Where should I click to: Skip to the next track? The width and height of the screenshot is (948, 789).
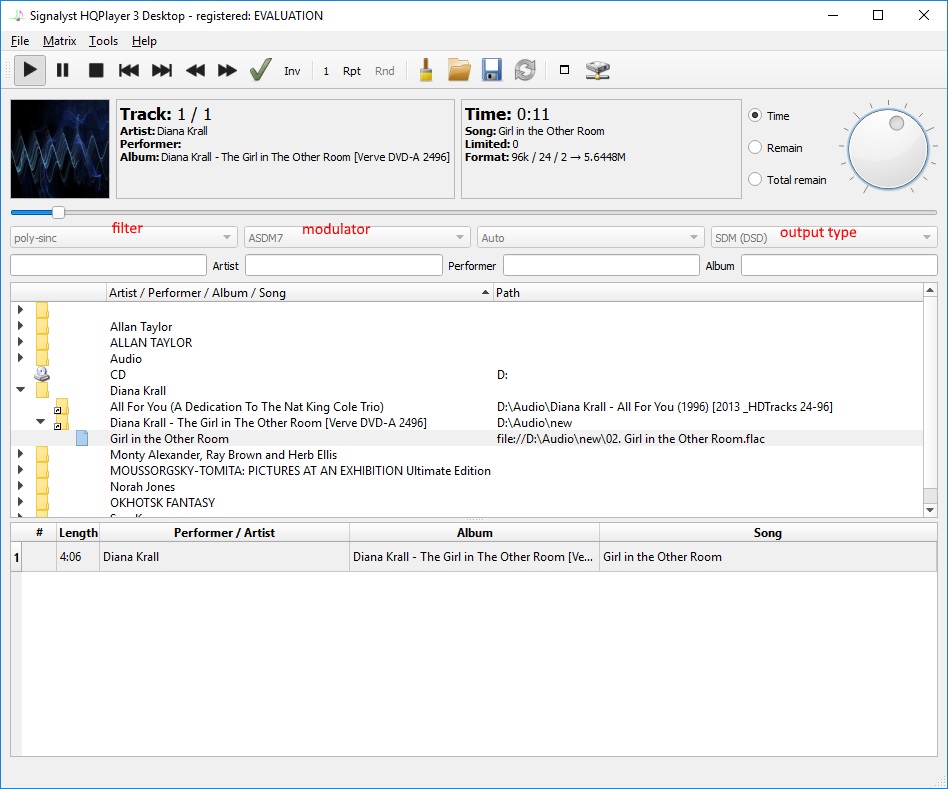tap(162, 70)
